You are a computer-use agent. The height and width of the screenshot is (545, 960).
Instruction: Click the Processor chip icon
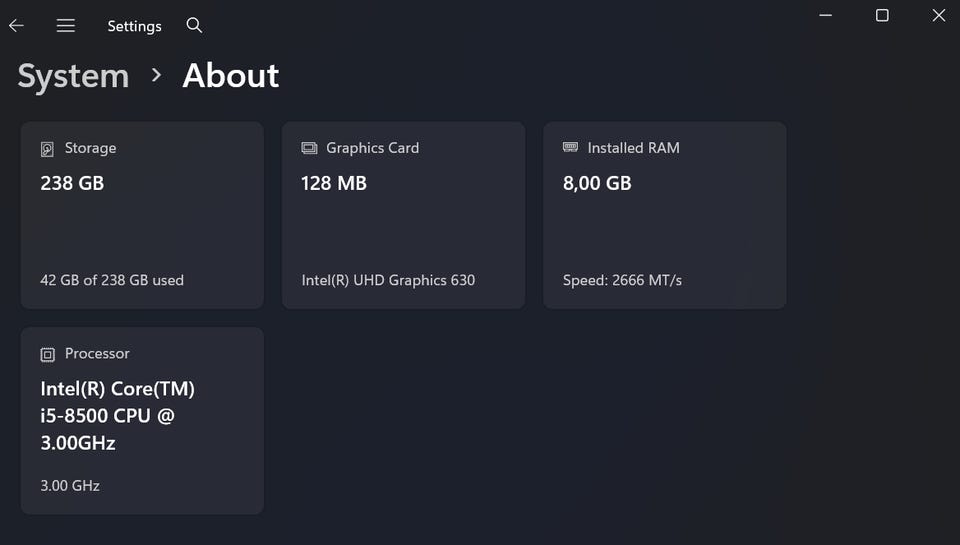coord(47,354)
